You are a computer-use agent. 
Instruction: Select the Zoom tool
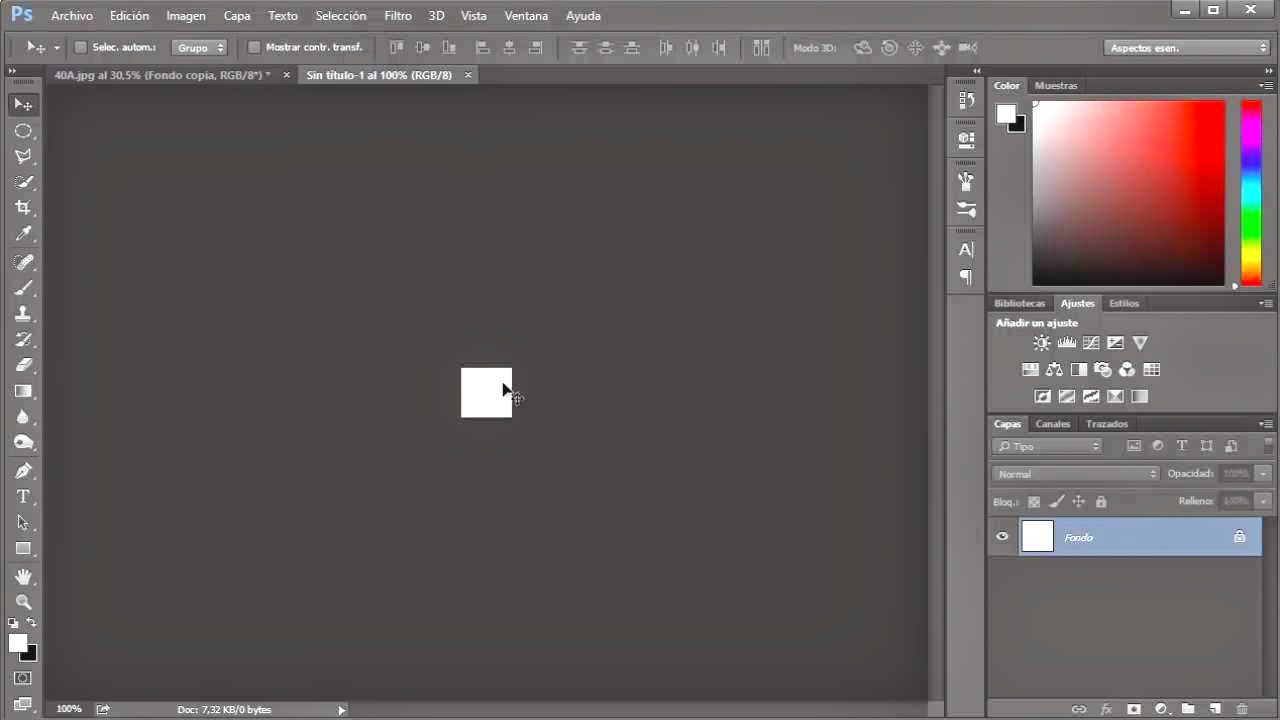point(23,603)
